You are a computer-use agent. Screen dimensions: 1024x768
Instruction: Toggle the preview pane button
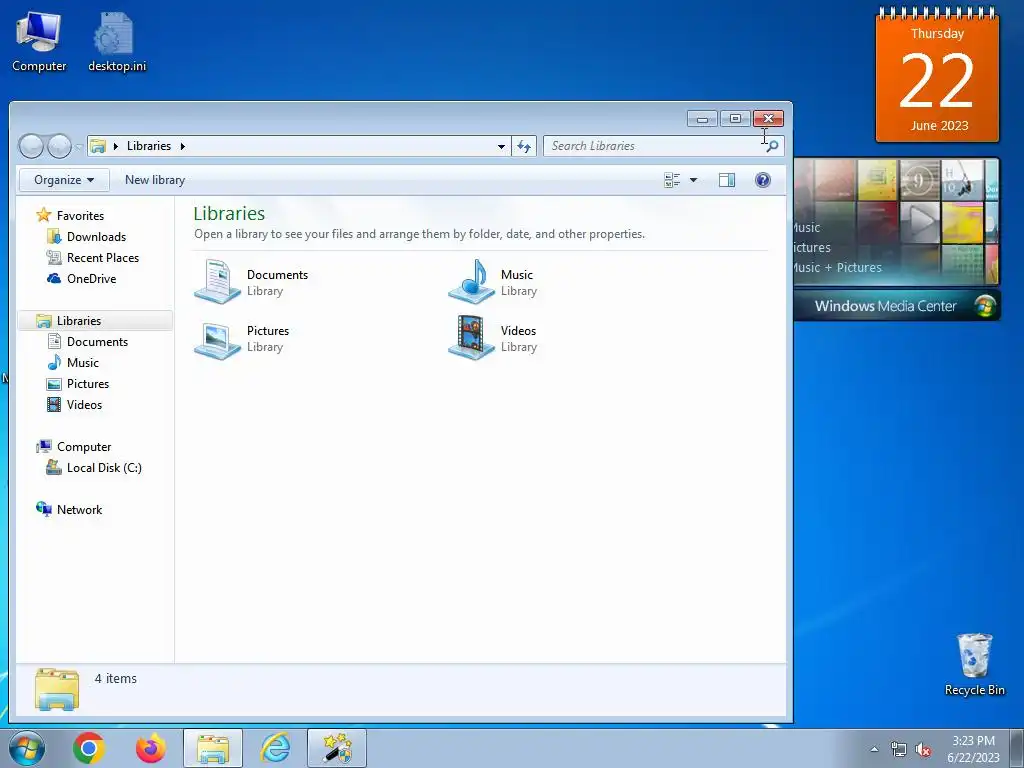click(x=727, y=180)
